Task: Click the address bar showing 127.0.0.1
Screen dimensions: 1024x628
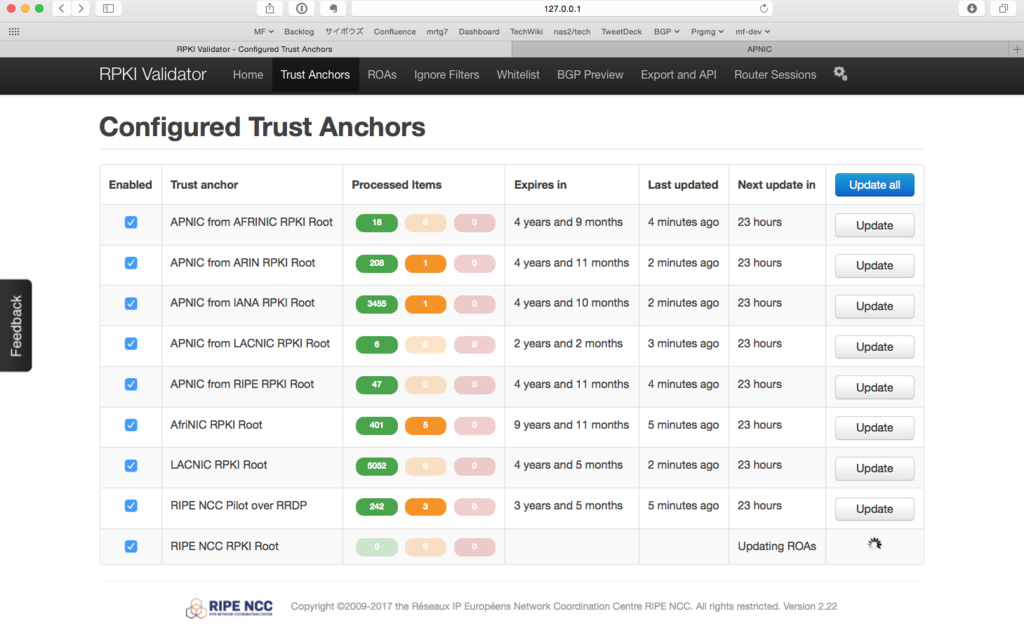Action: pyautogui.click(x=562, y=8)
